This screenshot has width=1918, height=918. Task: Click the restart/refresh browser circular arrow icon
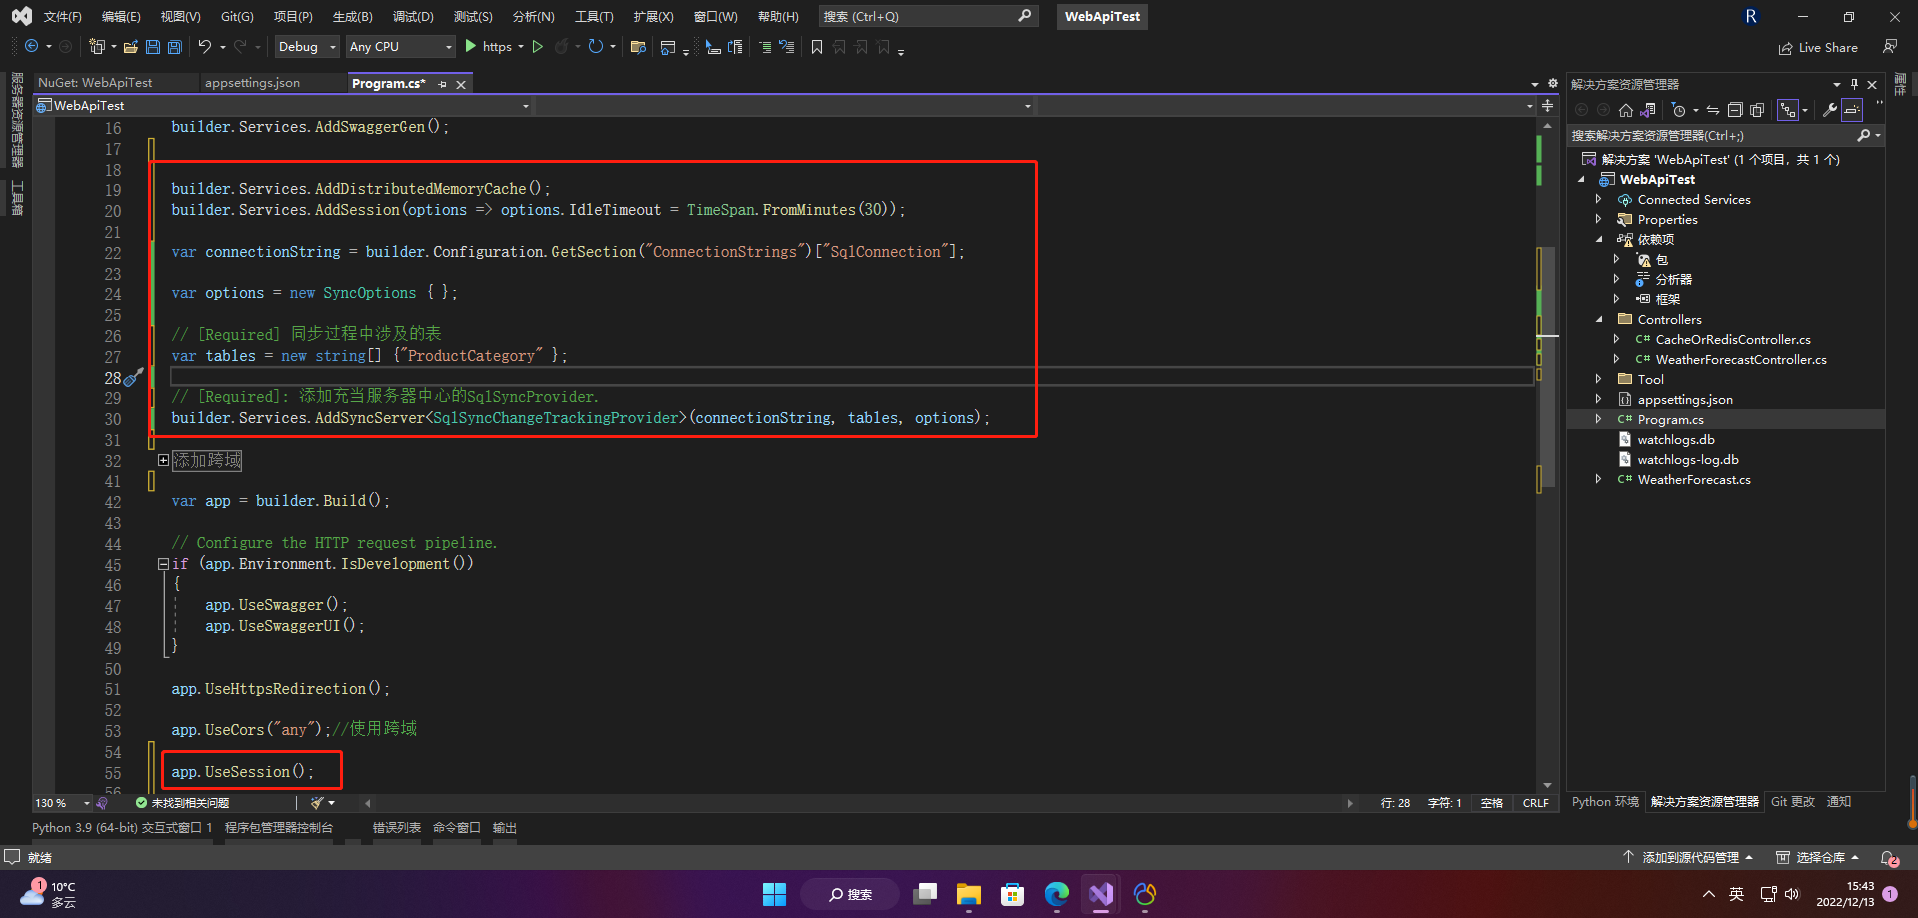coord(596,47)
